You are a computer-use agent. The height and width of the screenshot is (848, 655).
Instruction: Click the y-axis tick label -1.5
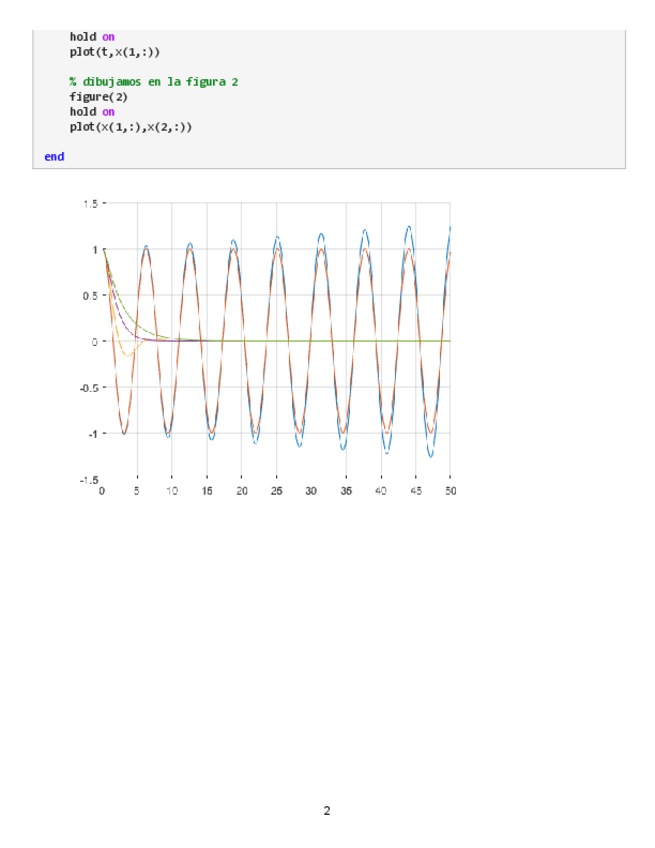(x=87, y=479)
